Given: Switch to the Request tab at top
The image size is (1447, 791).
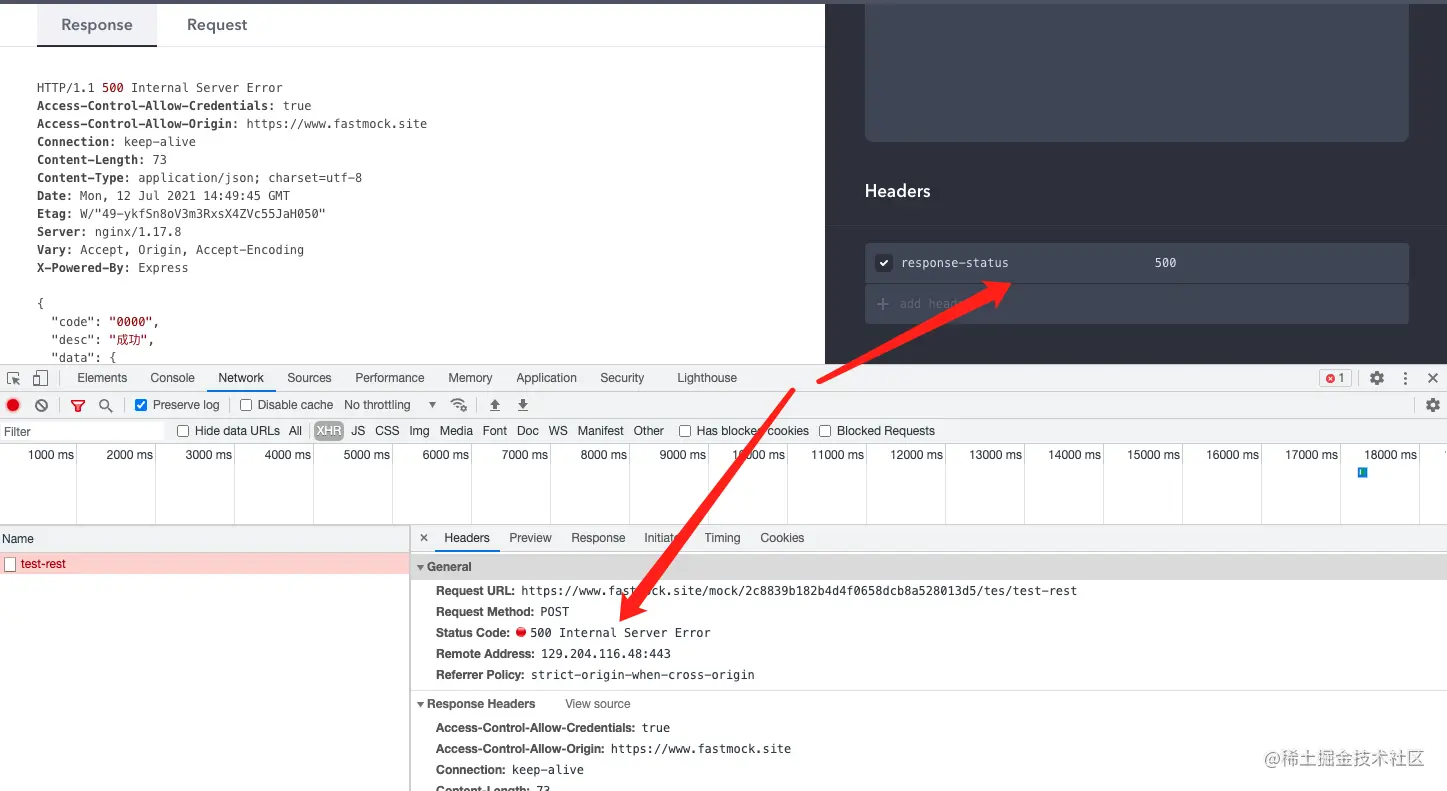Looking at the screenshot, I should click(x=217, y=25).
